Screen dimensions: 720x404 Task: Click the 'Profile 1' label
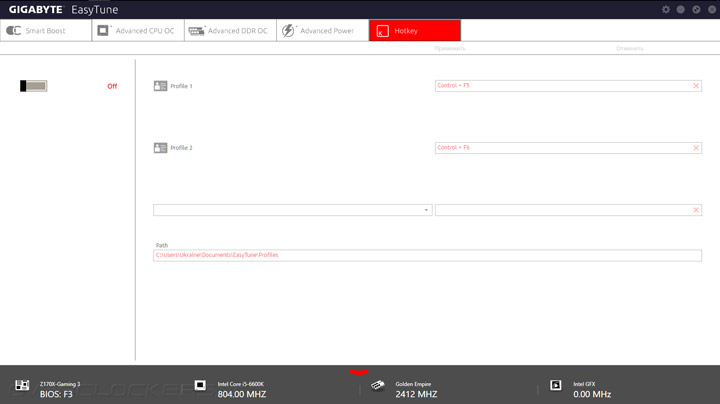coord(181,86)
